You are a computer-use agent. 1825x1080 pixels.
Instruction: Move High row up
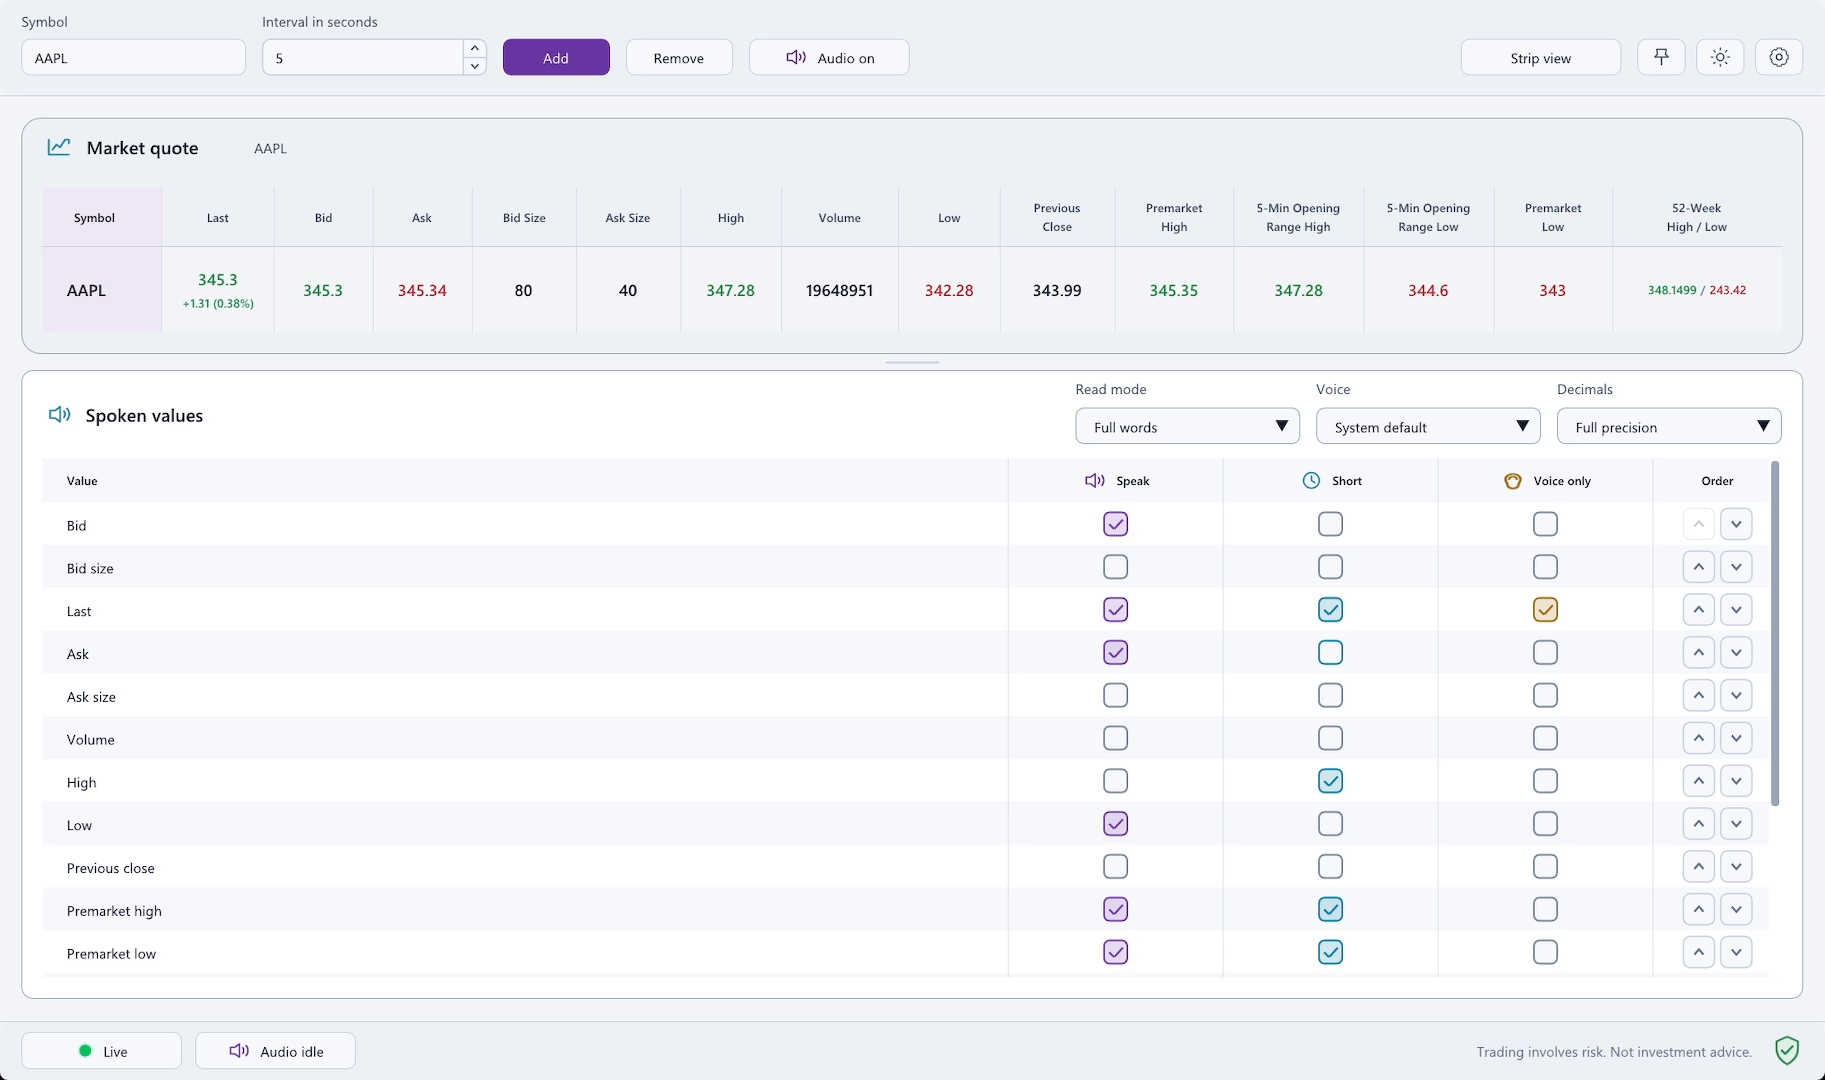pyautogui.click(x=1699, y=781)
